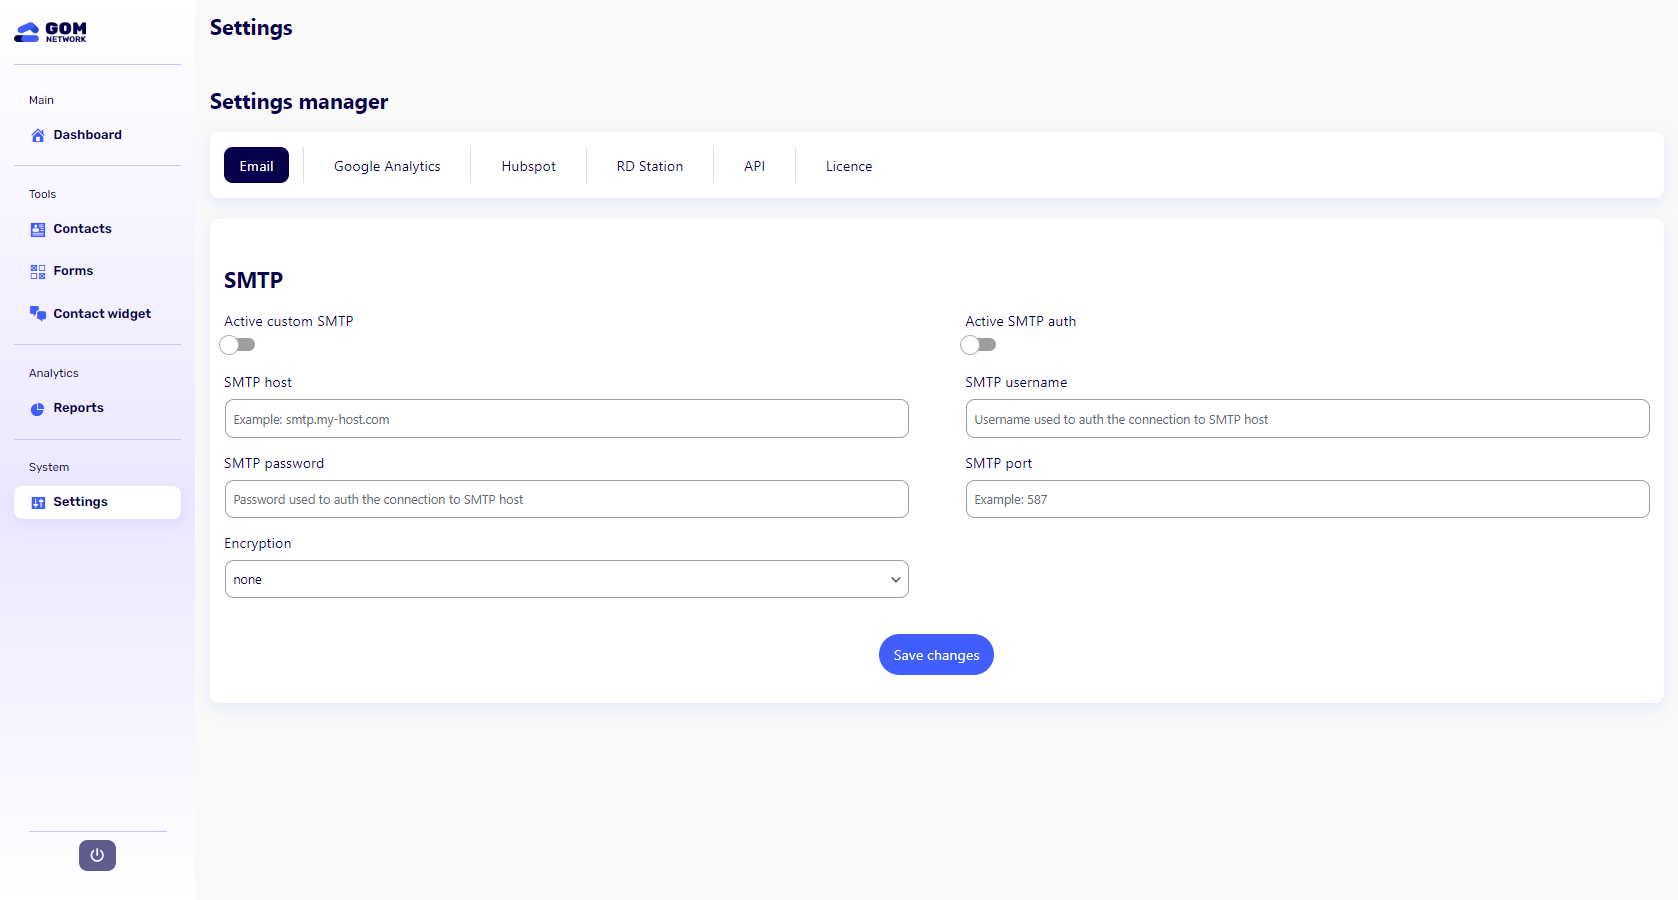Viewport: 1678px width, 900px height.
Task: Click the Contact widget chat icon
Action: coord(38,314)
